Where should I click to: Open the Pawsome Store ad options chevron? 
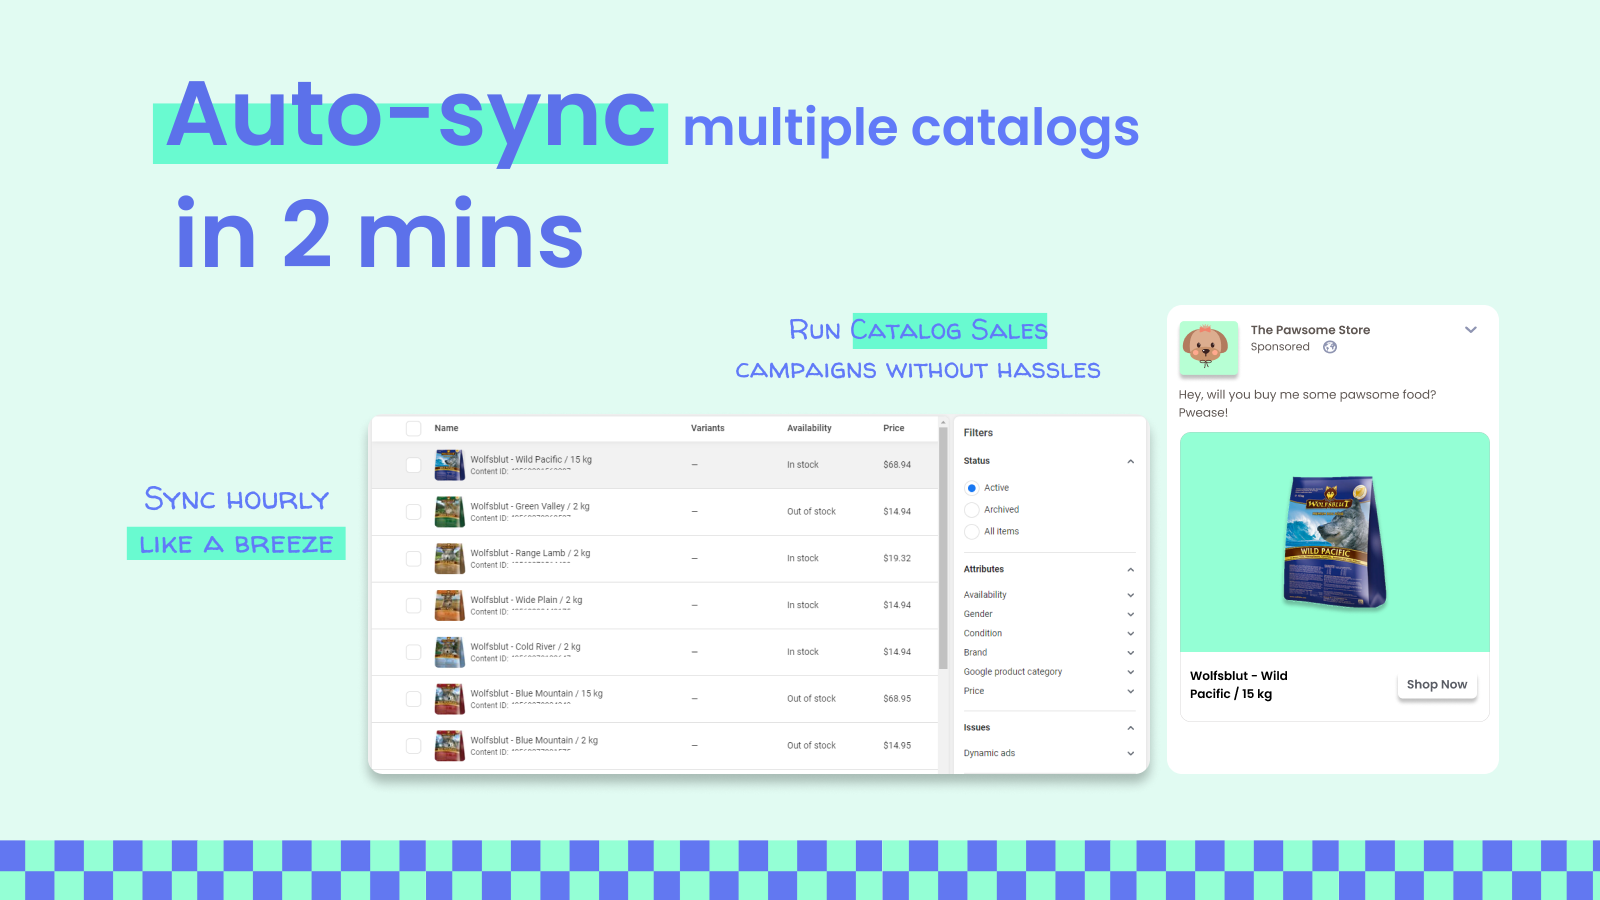tap(1471, 329)
